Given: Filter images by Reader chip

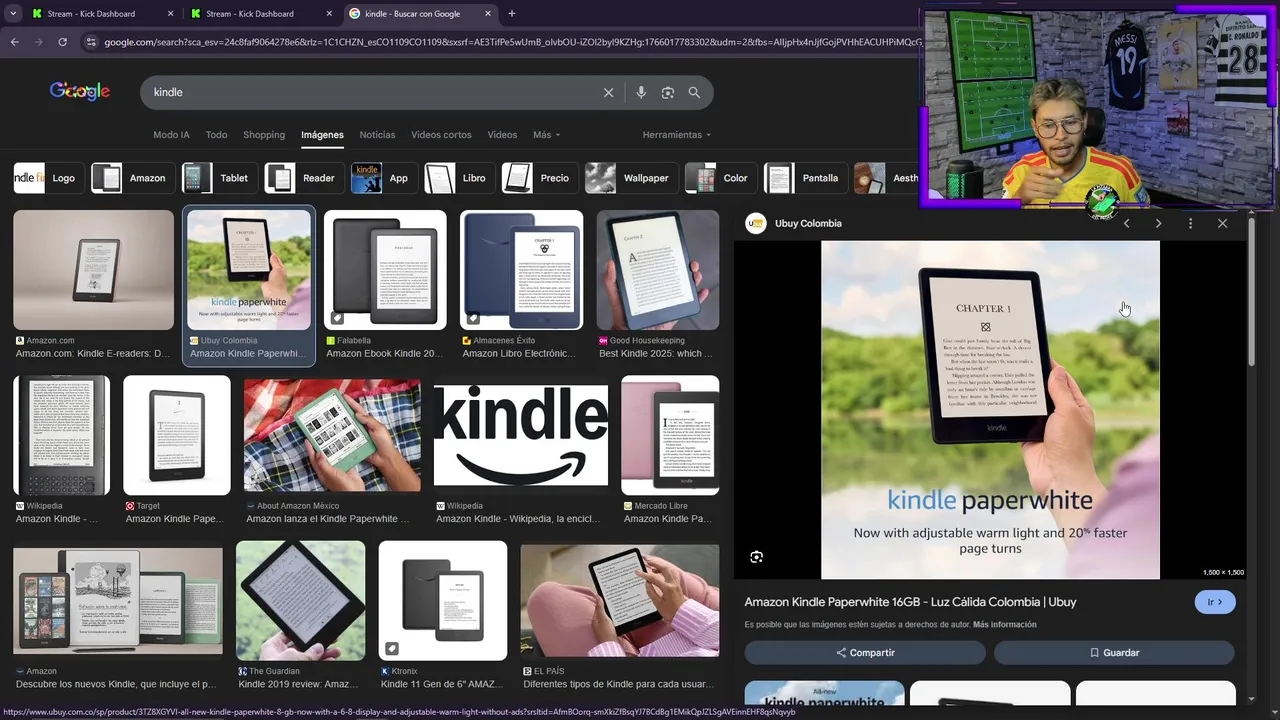Looking at the screenshot, I should point(304,178).
